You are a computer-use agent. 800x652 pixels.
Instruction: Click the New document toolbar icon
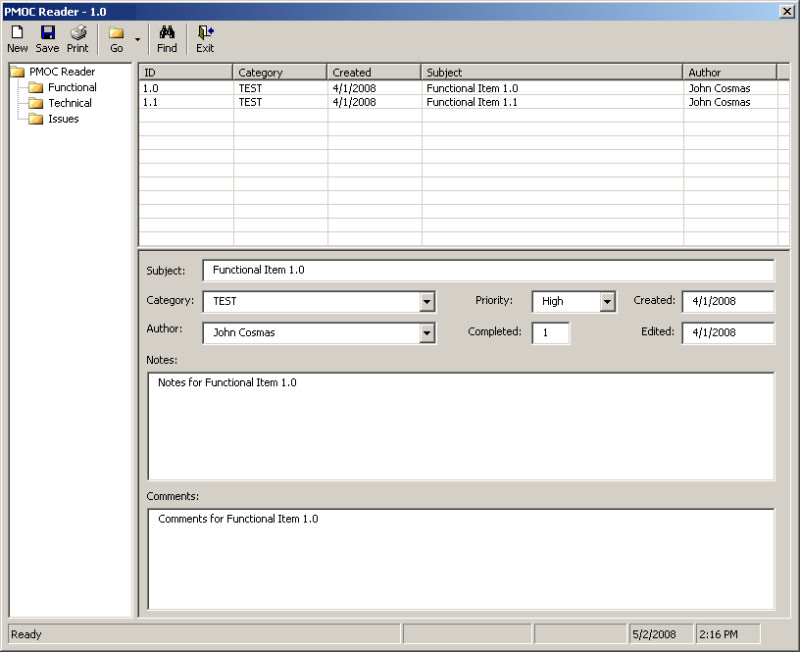click(17, 32)
